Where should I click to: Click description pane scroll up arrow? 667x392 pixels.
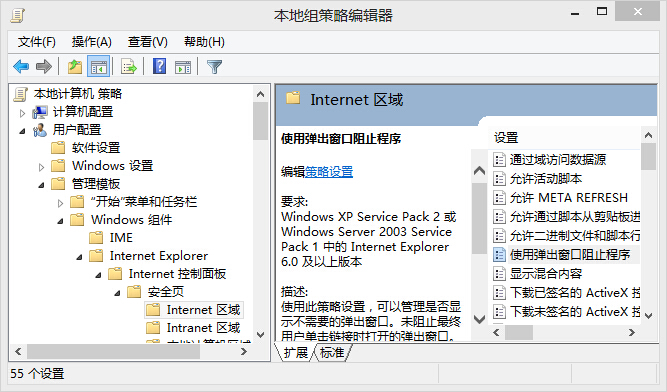pos(479,170)
